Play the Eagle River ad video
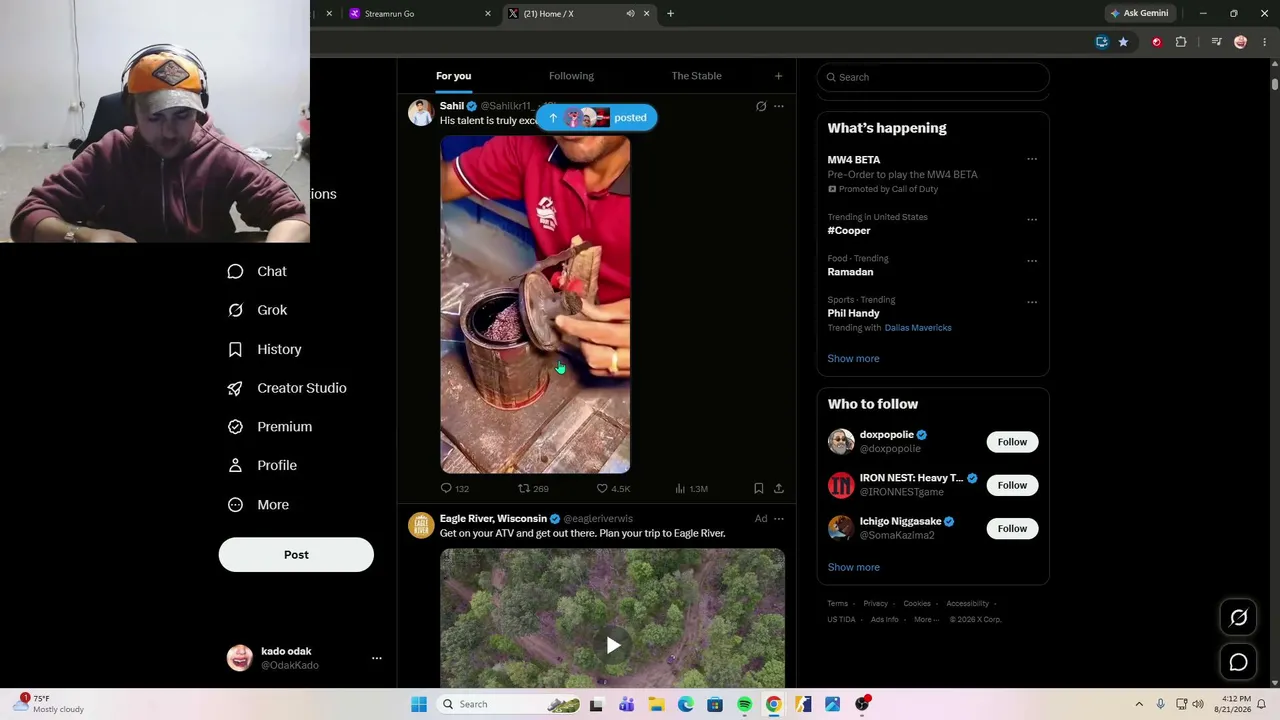Screen dimensions: 1280x720 (x=613, y=645)
